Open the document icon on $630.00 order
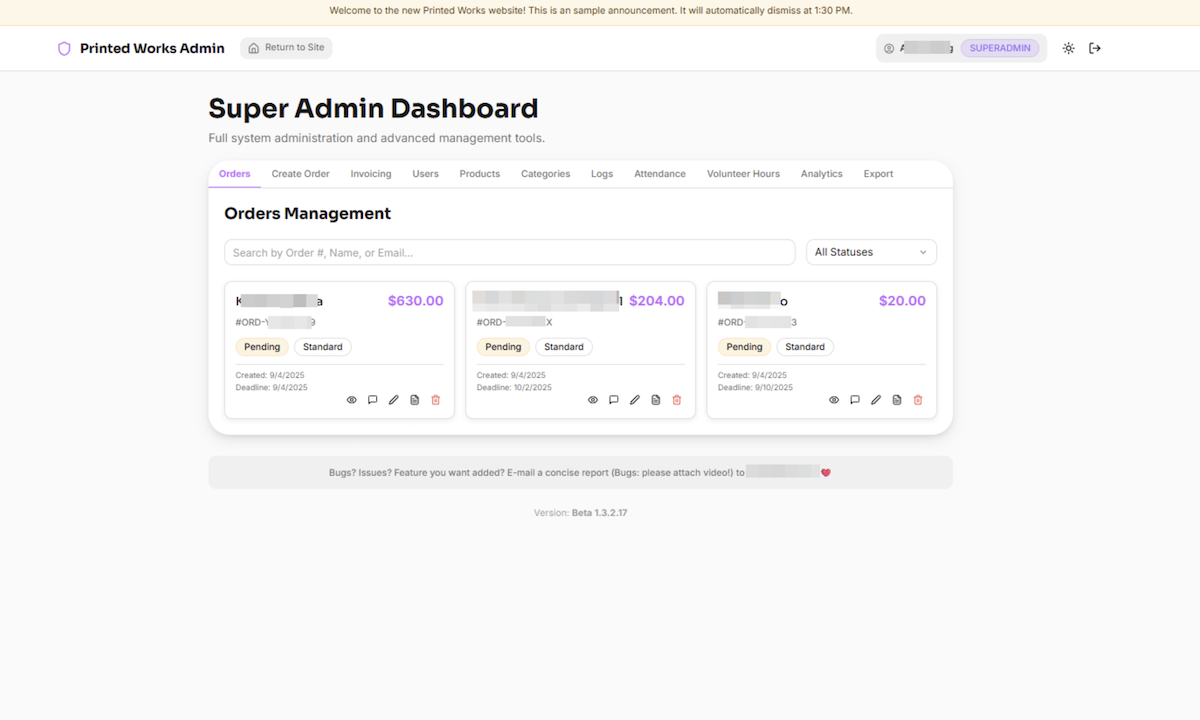Screen dimensions: 1200x720 coord(415,400)
